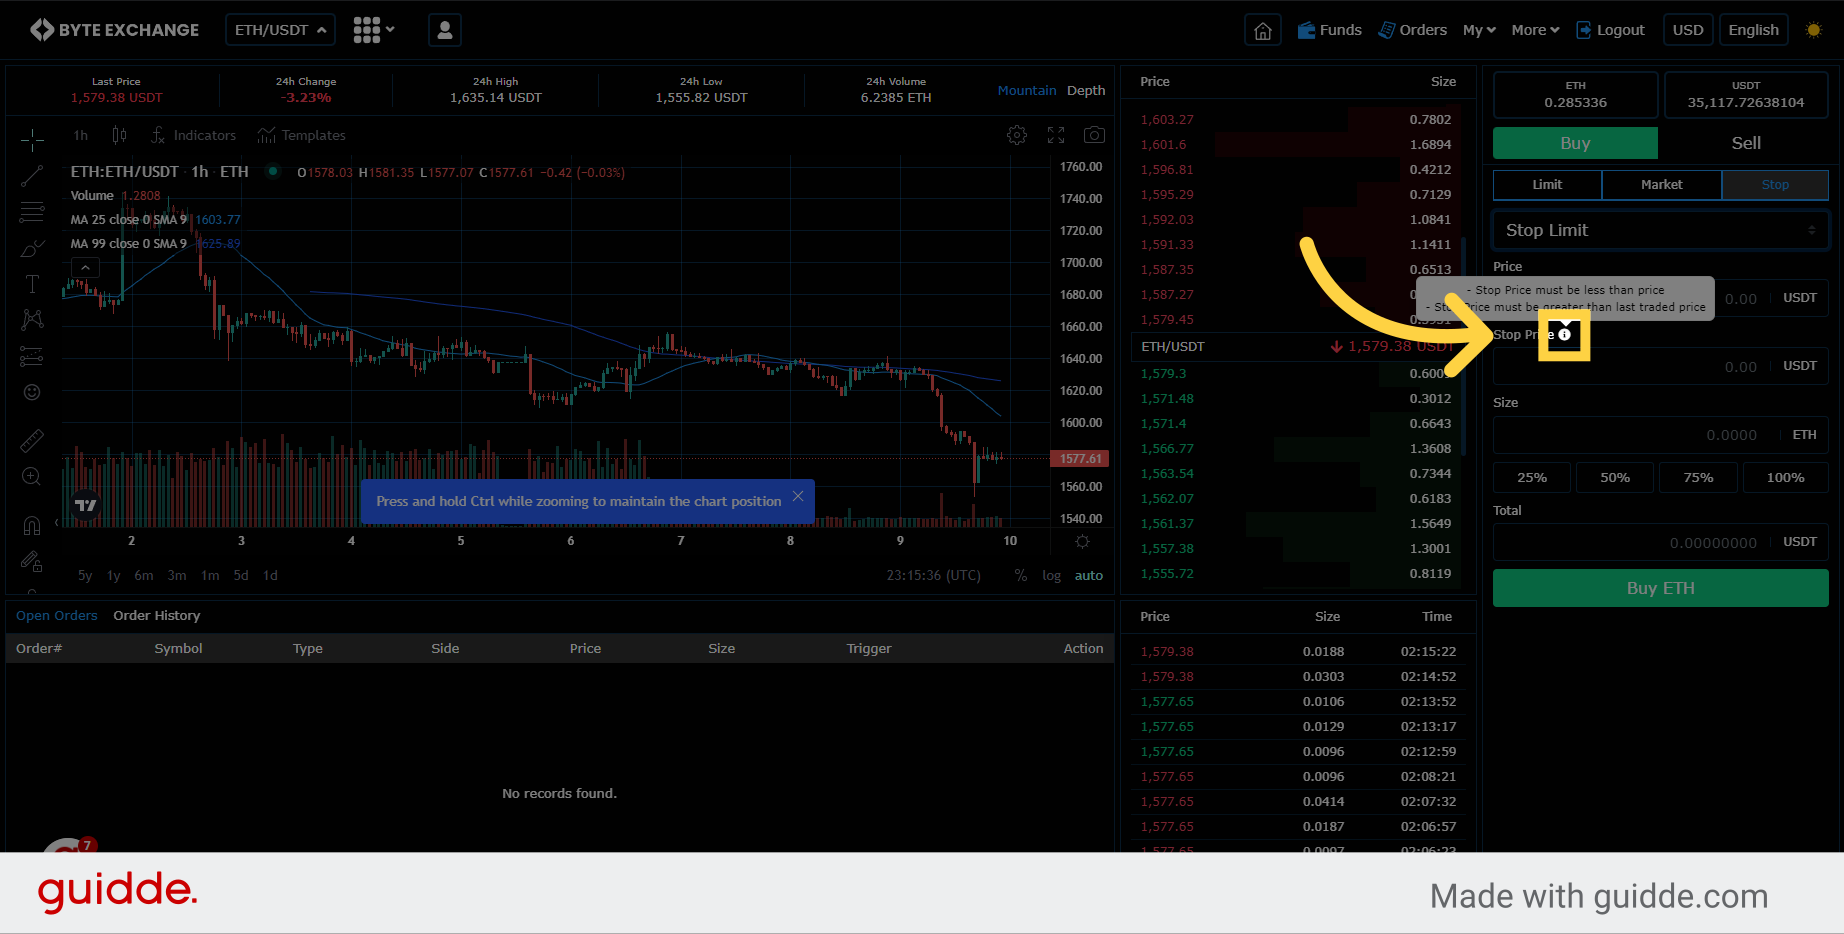The height and width of the screenshot is (934, 1844).
Task: Toggle magnet mode for drawings
Action: [x=32, y=525]
